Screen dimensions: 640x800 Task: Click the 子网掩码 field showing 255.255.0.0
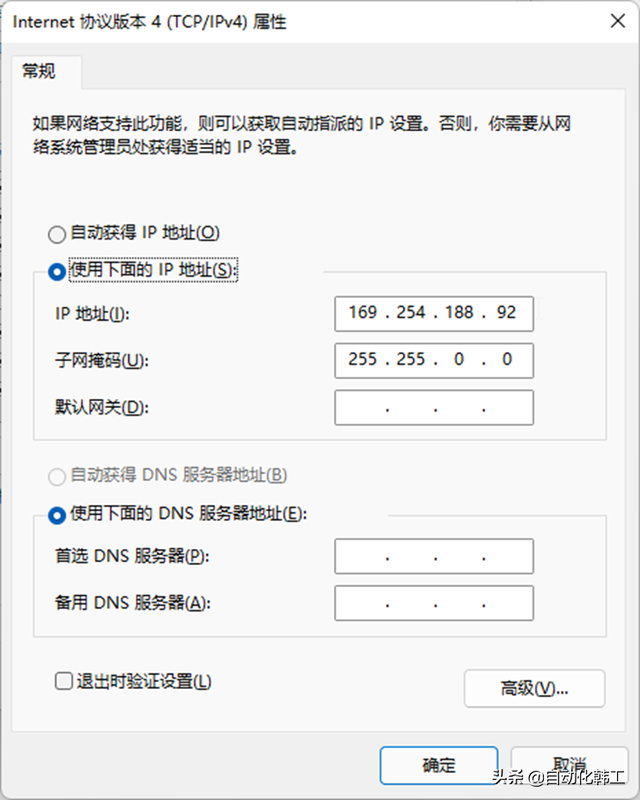pyautogui.click(x=433, y=360)
